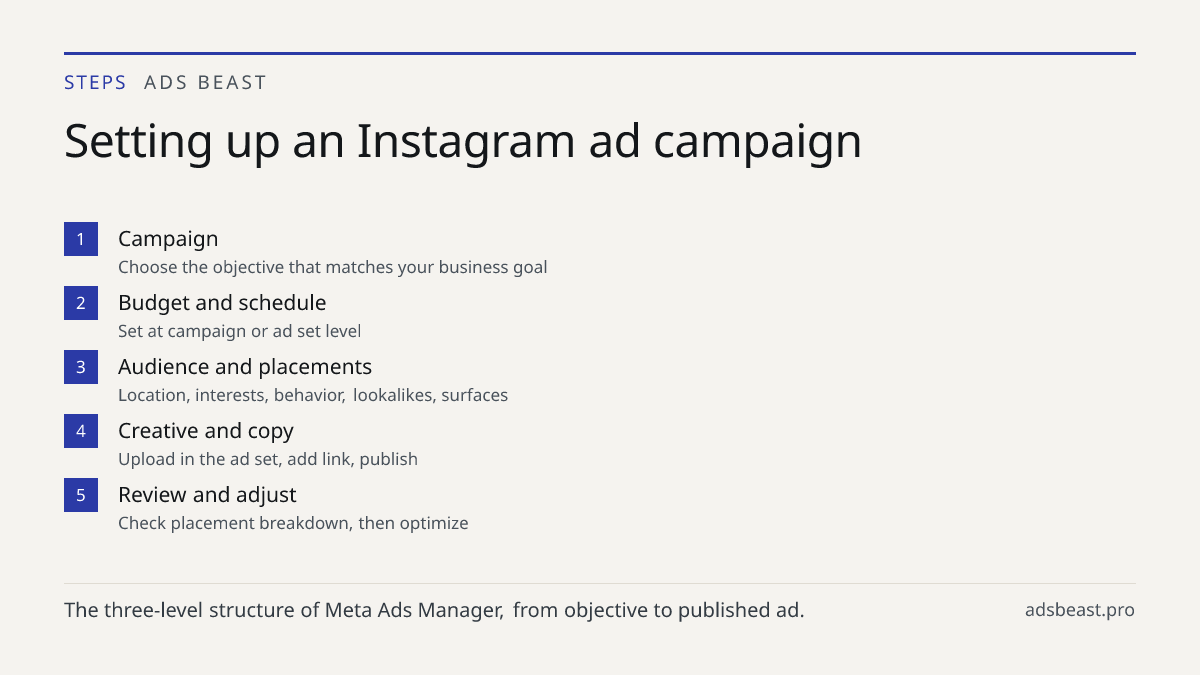This screenshot has height=675, width=1200.
Task: Select the 'Creative and copy' heading
Action: (206, 431)
